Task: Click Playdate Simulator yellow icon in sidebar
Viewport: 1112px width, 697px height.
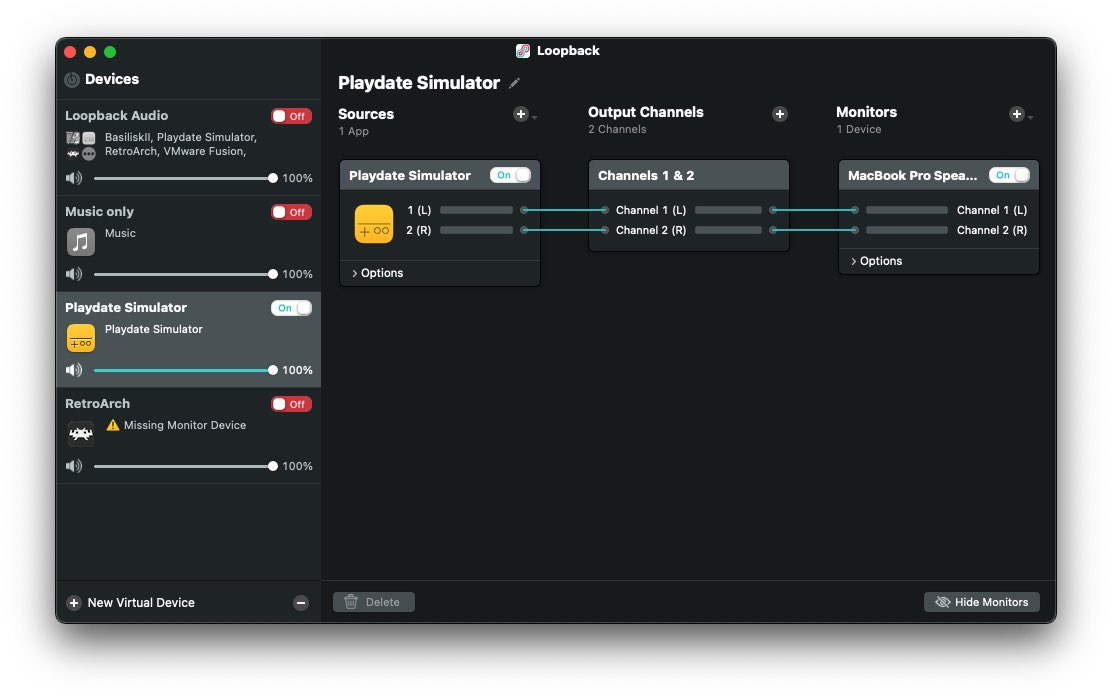Action: [81, 338]
